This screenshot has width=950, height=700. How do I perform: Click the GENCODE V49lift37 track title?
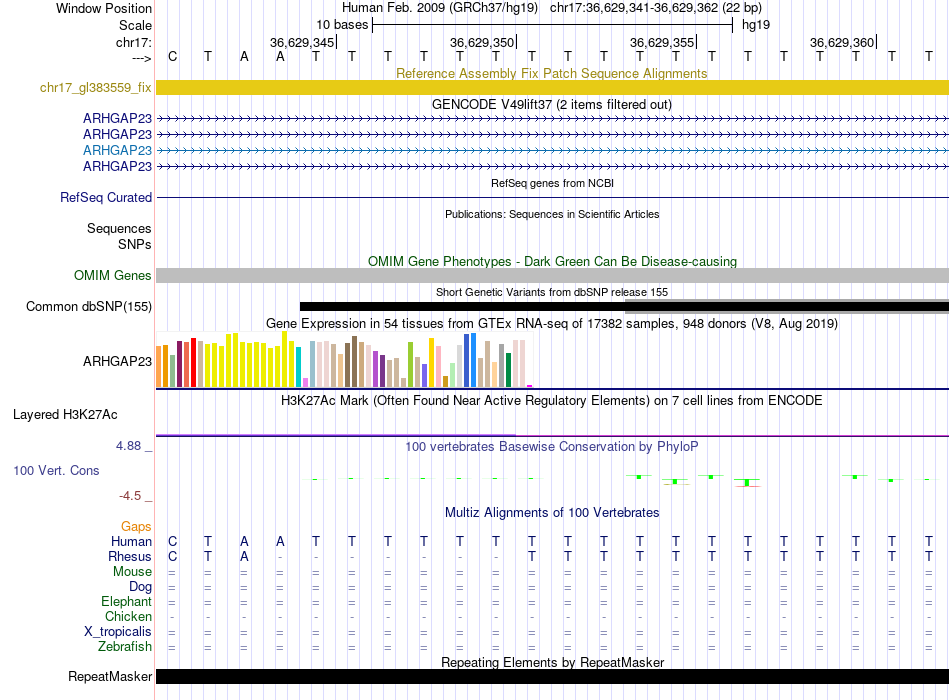[551, 104]
